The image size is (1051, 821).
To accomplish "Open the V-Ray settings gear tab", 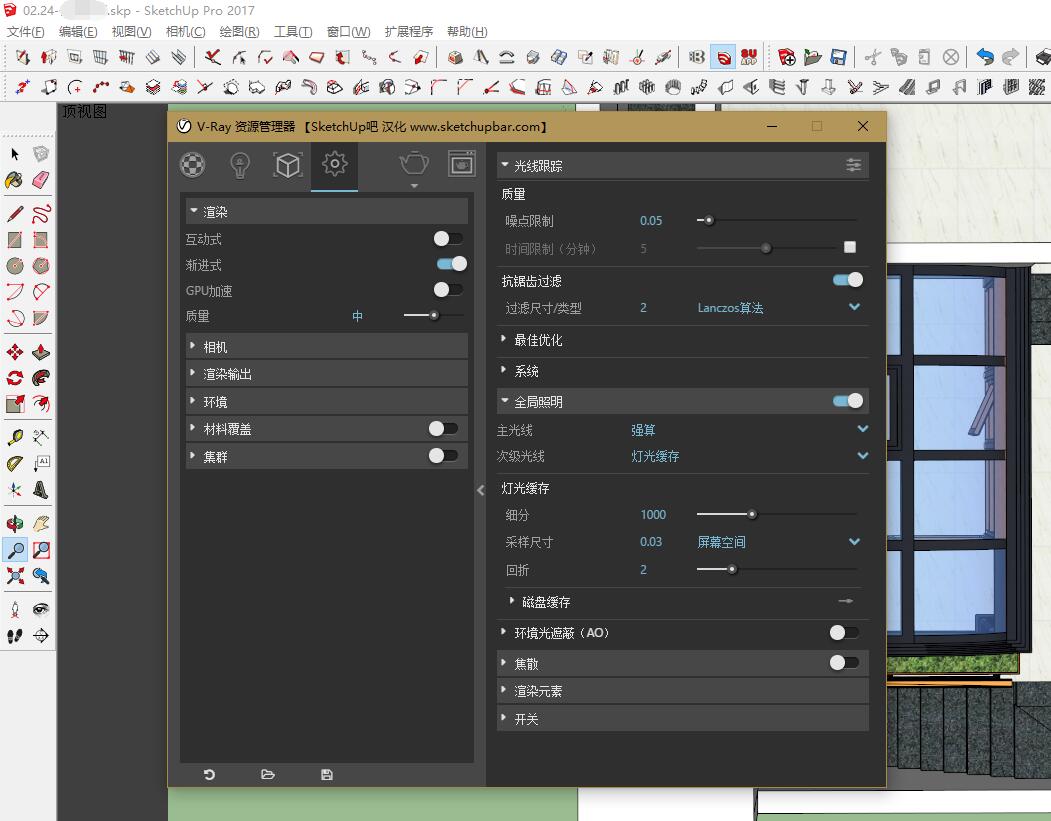I will click(x=334, y=164).
